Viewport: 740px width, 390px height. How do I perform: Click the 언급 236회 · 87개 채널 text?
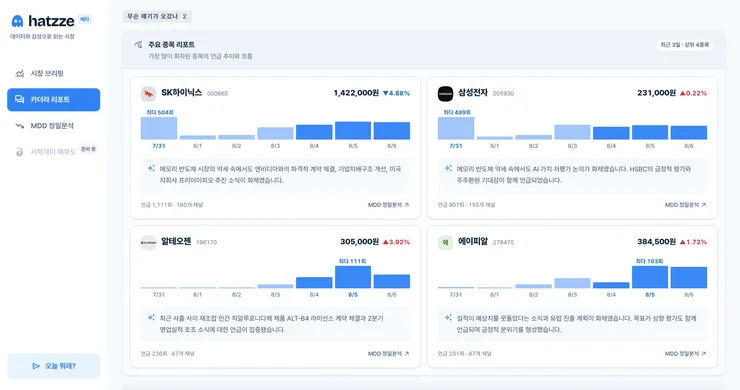point(168,354)
